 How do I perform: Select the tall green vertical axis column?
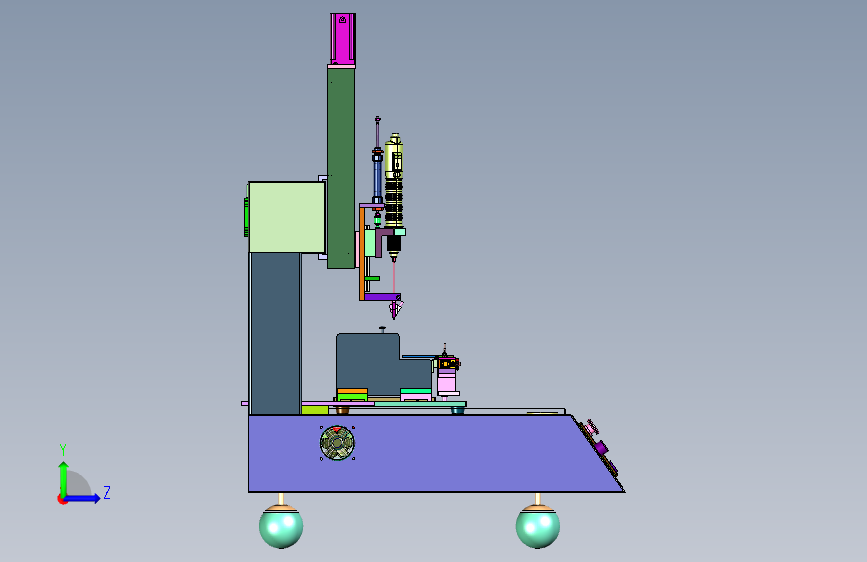pyautogui.click(x=341, y=167)
